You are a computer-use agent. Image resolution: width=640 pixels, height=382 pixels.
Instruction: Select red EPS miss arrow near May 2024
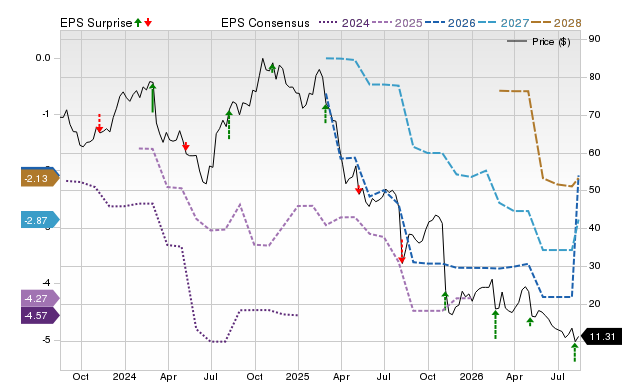click(186, 146)
